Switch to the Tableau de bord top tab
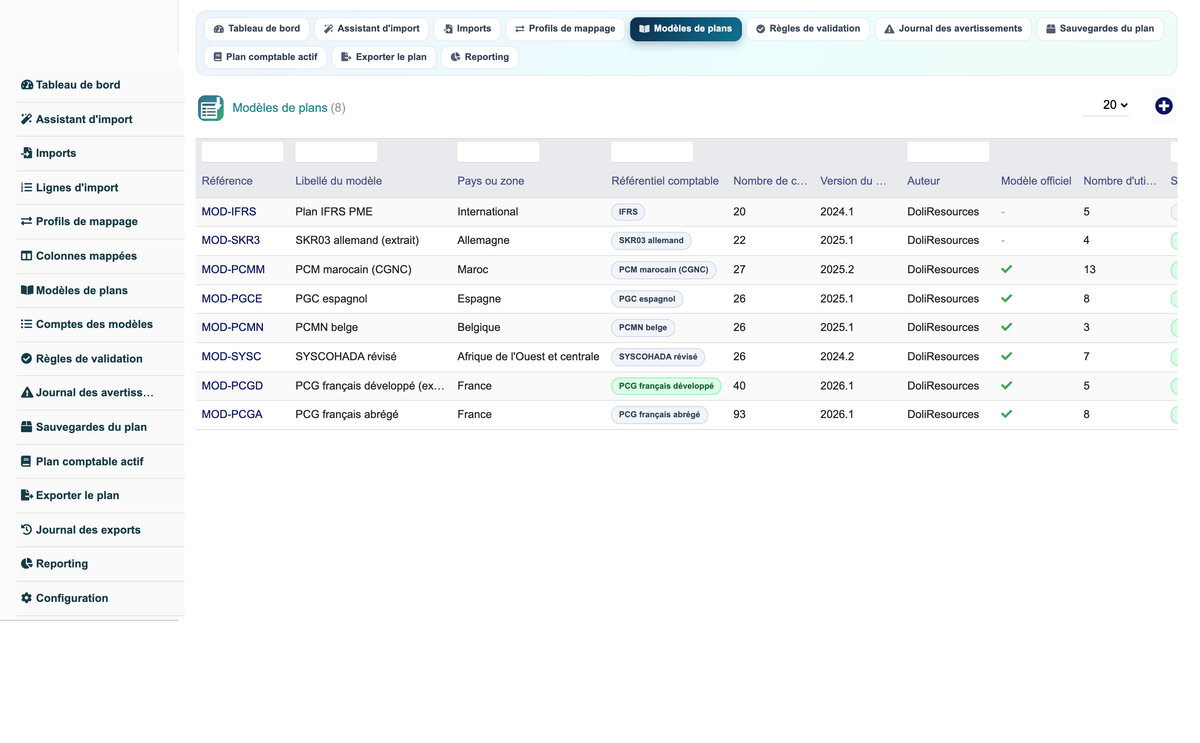This screenshot has height=743, width=1200. pyautogui.click(x=257, y=29)
